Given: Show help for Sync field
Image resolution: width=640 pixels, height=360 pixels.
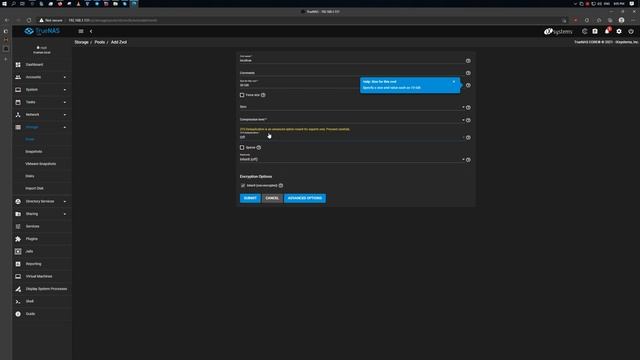Looking at the screenshot, I should pos(468,108).
